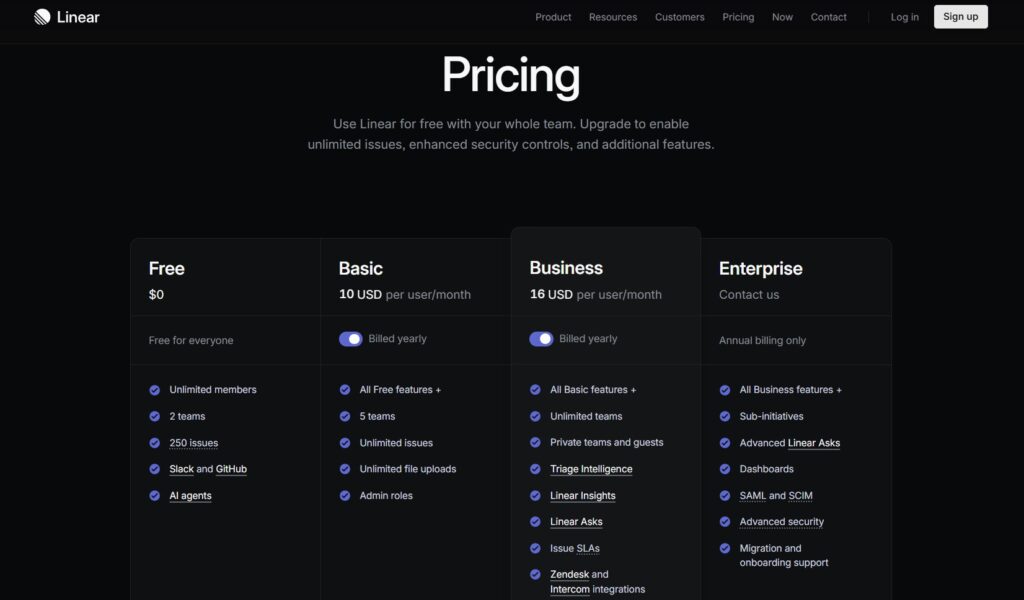The height and width of the screenshot is (600, 1024).
Task: Open the Resources navigation dropdown
Action: [x=612, y=17]
